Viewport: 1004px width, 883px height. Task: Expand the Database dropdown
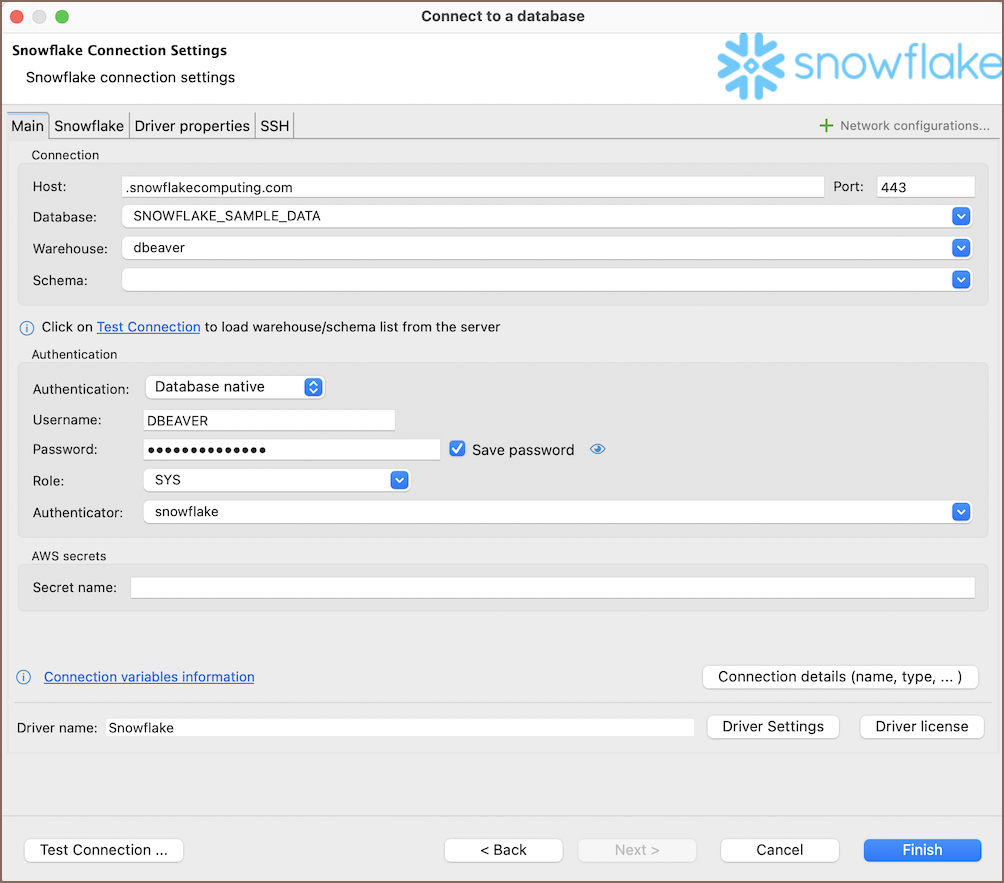point(961,216)
